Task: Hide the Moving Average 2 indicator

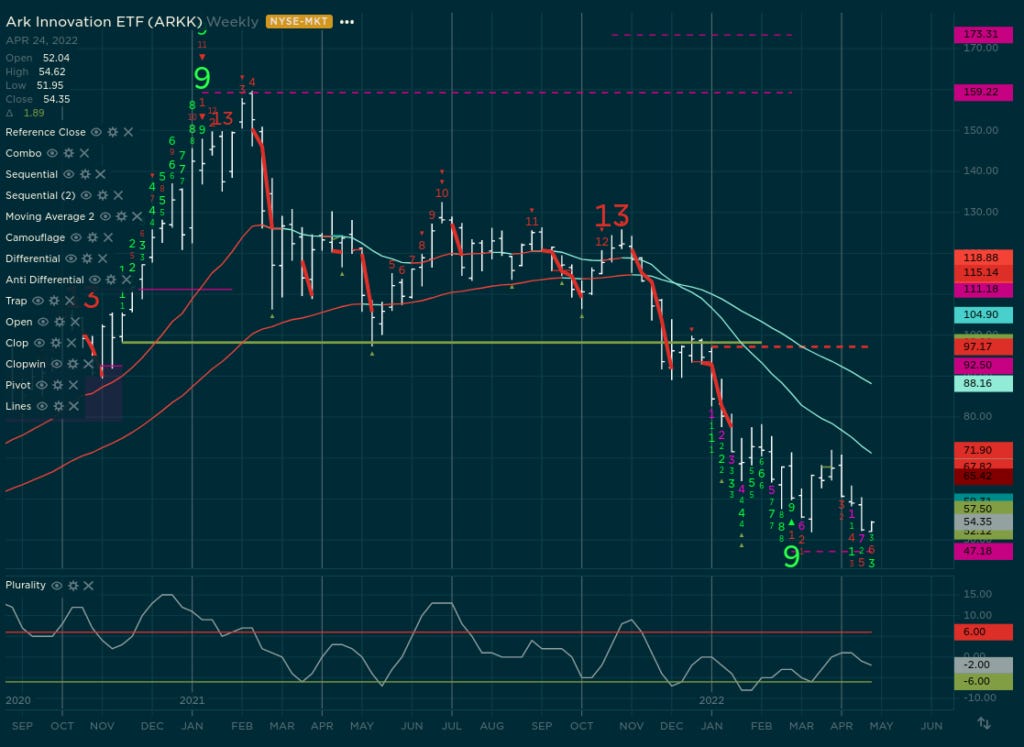Action: 105,216
